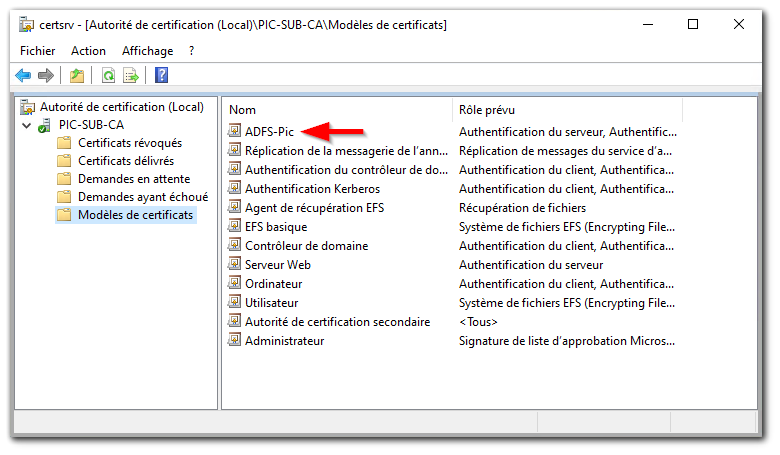Select Certificats révoqués folder
This screenshot has height=455, width=780.
130,143
